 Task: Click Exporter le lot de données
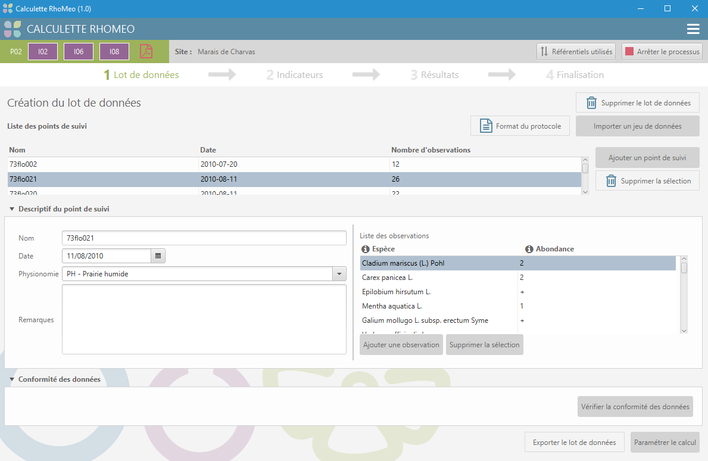click(574, 442)
